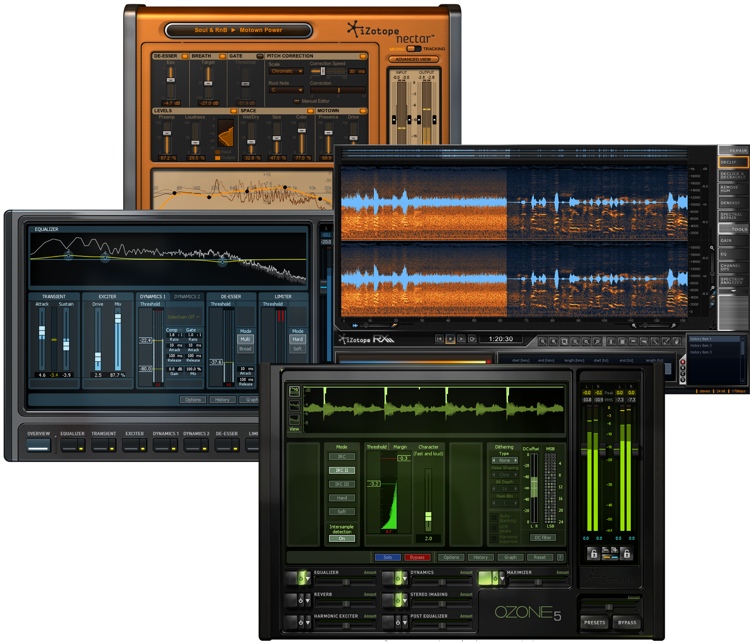Open the Scale Chromatic dropdown in Nectar

(286, 71)
